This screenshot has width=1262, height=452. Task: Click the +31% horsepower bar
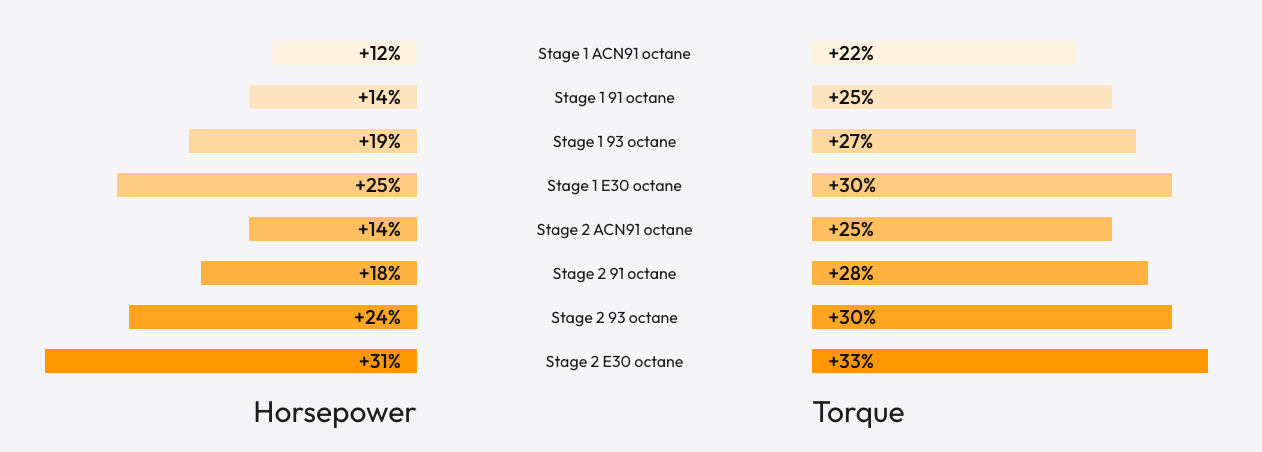pyautogui.click(x=231, y=362)
